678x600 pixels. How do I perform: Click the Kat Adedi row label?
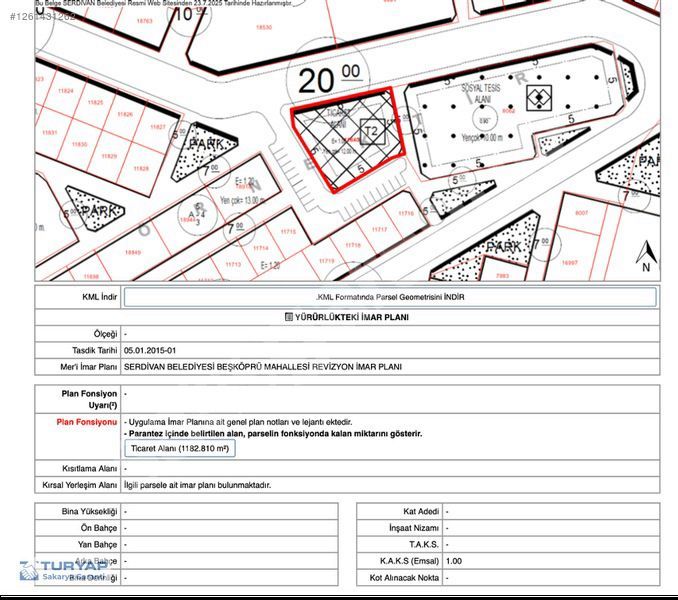tap(421, 511)
